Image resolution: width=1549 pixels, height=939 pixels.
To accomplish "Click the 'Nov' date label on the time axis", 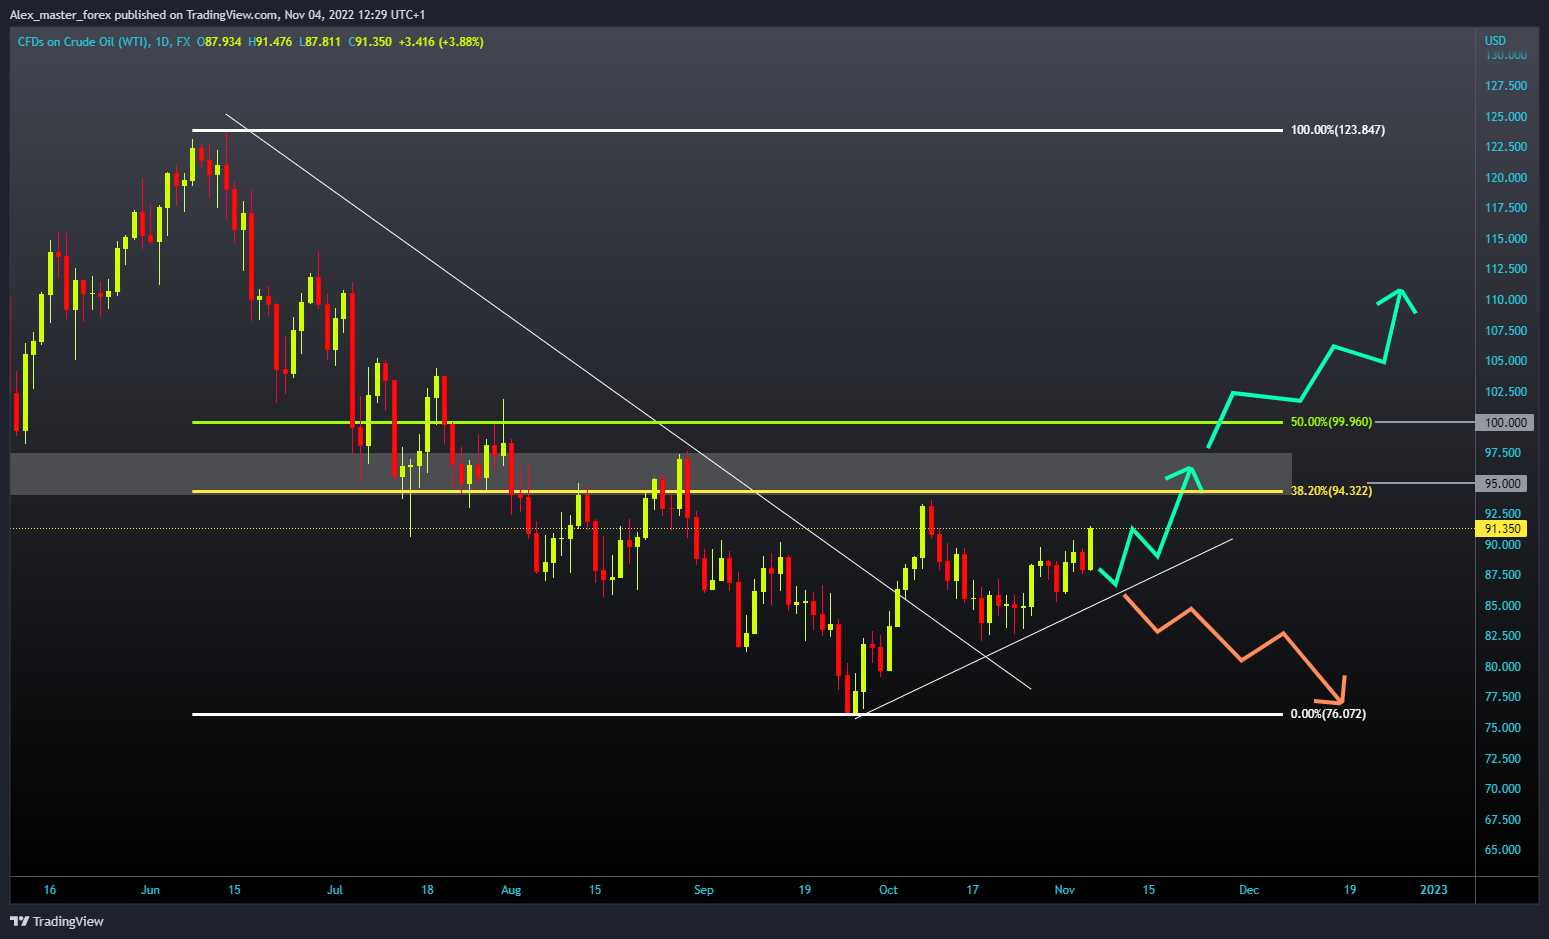I will coord(1065,890).
